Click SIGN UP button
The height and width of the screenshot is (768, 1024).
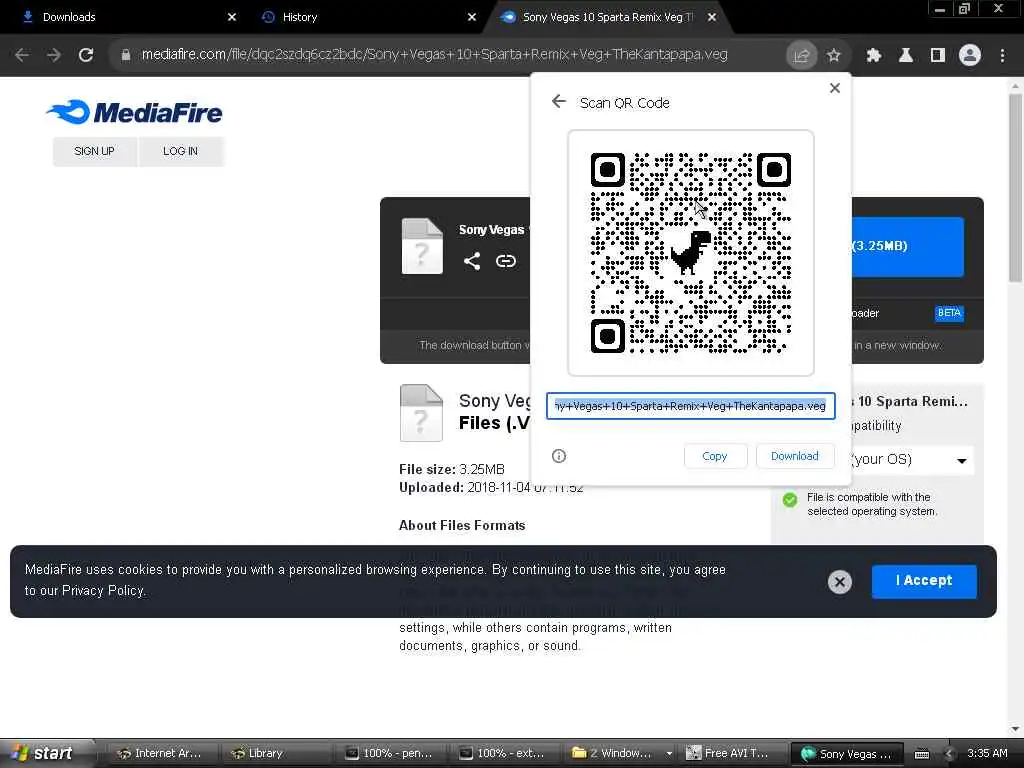tap(95, 152)
